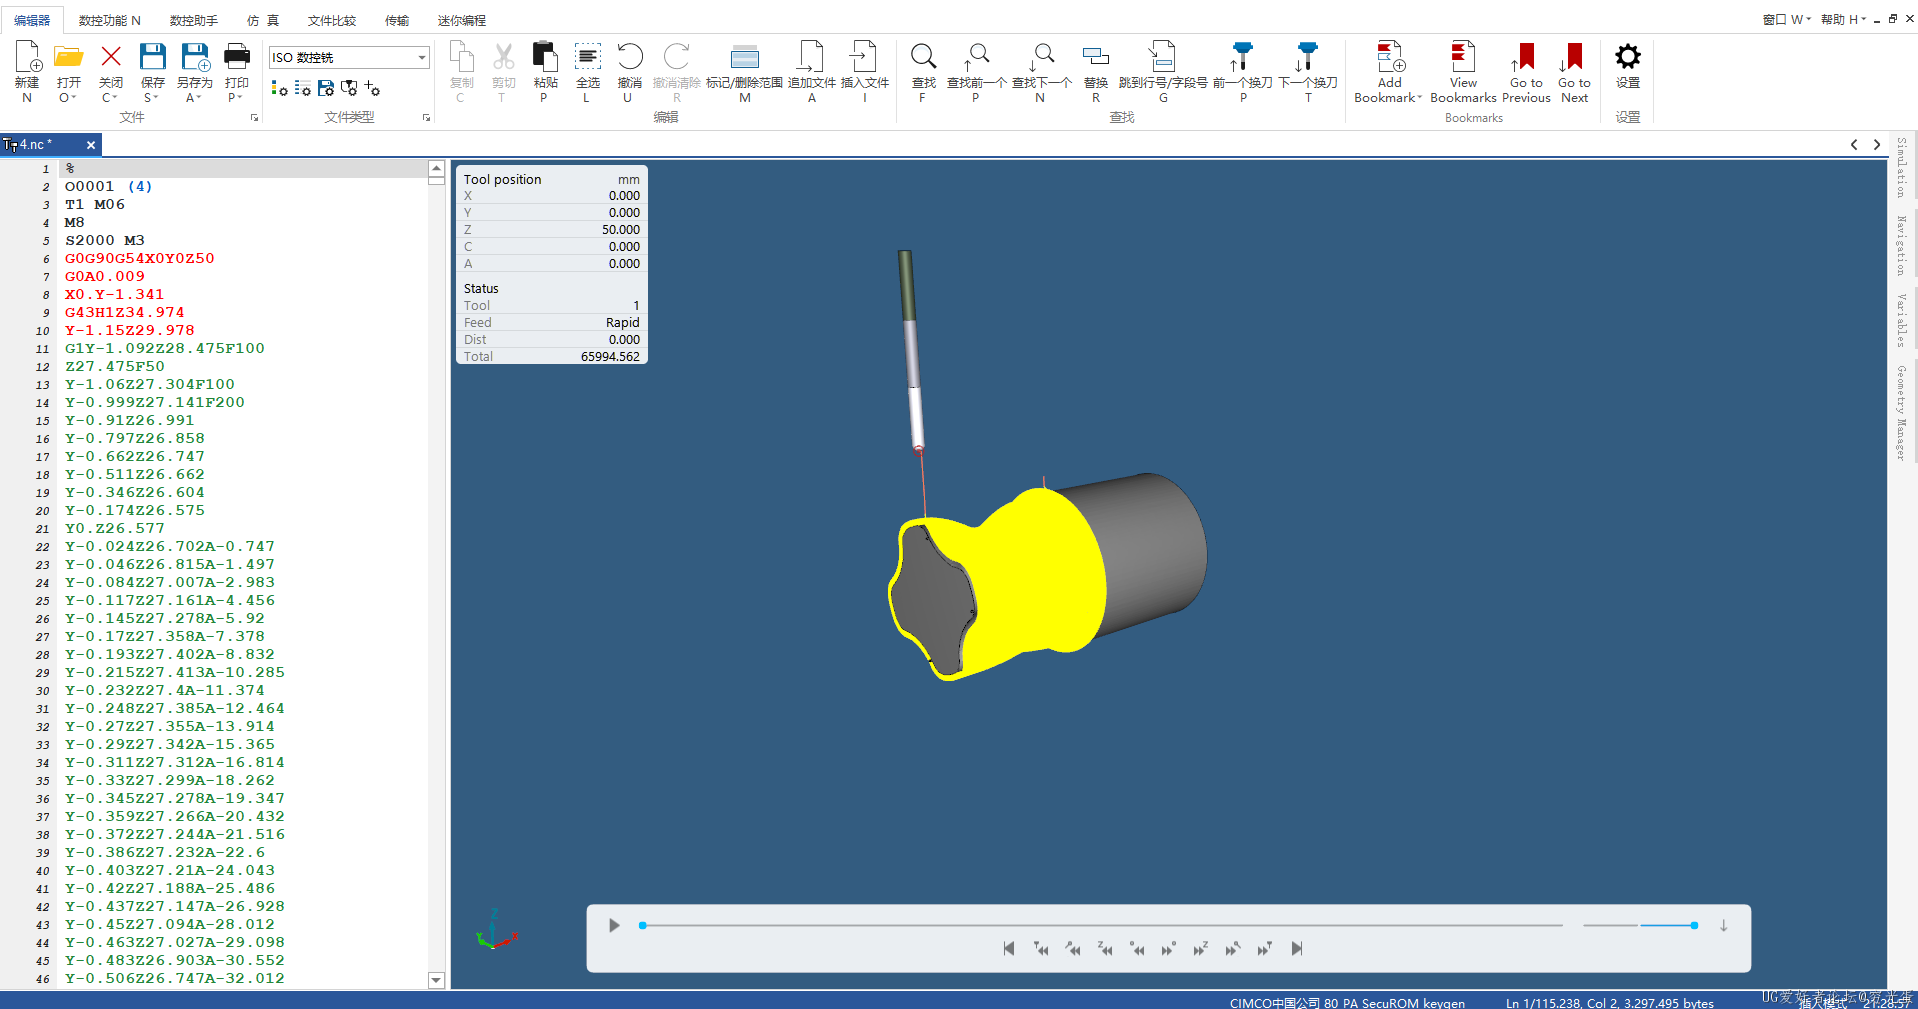Click the save file-type setup disk icon

coord(326,88)
